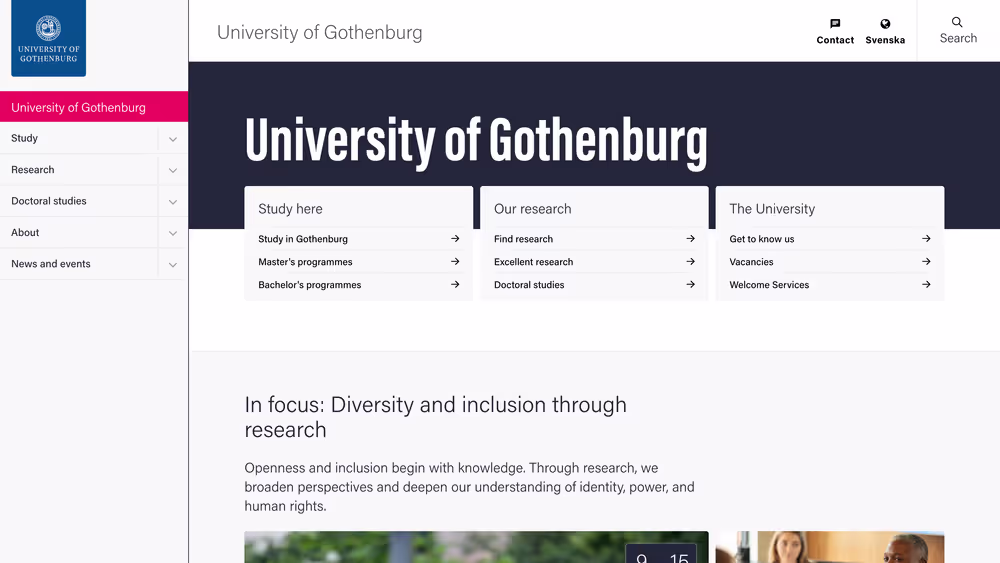1000x563 pixels.
Task: Click the Openness and inclusion paragraph
Action: pyautogui.click(x=469, y=486)
